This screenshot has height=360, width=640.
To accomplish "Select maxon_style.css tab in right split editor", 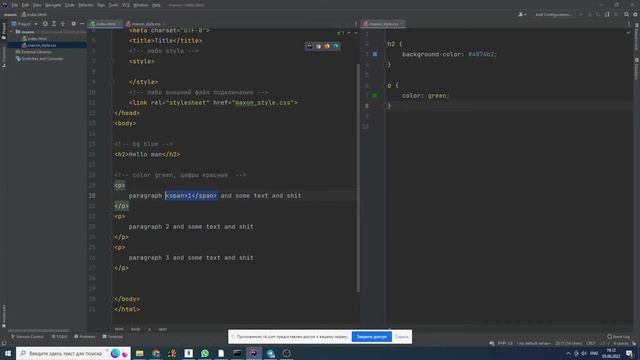I will [384, 24].
